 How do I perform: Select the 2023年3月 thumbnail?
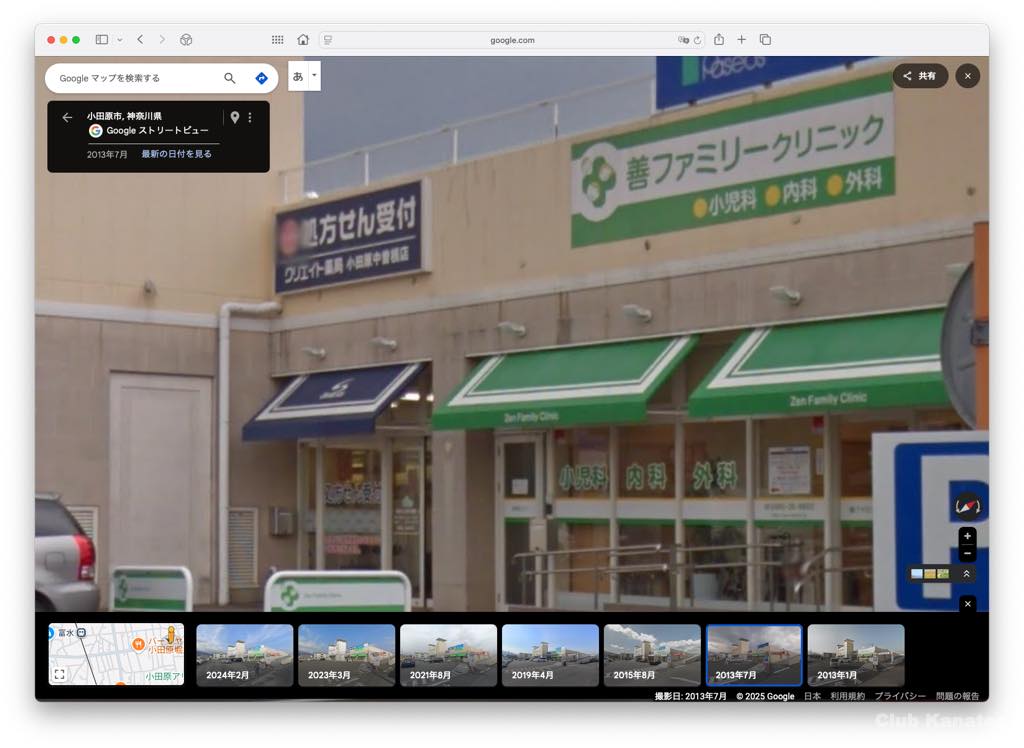[346, 655]
